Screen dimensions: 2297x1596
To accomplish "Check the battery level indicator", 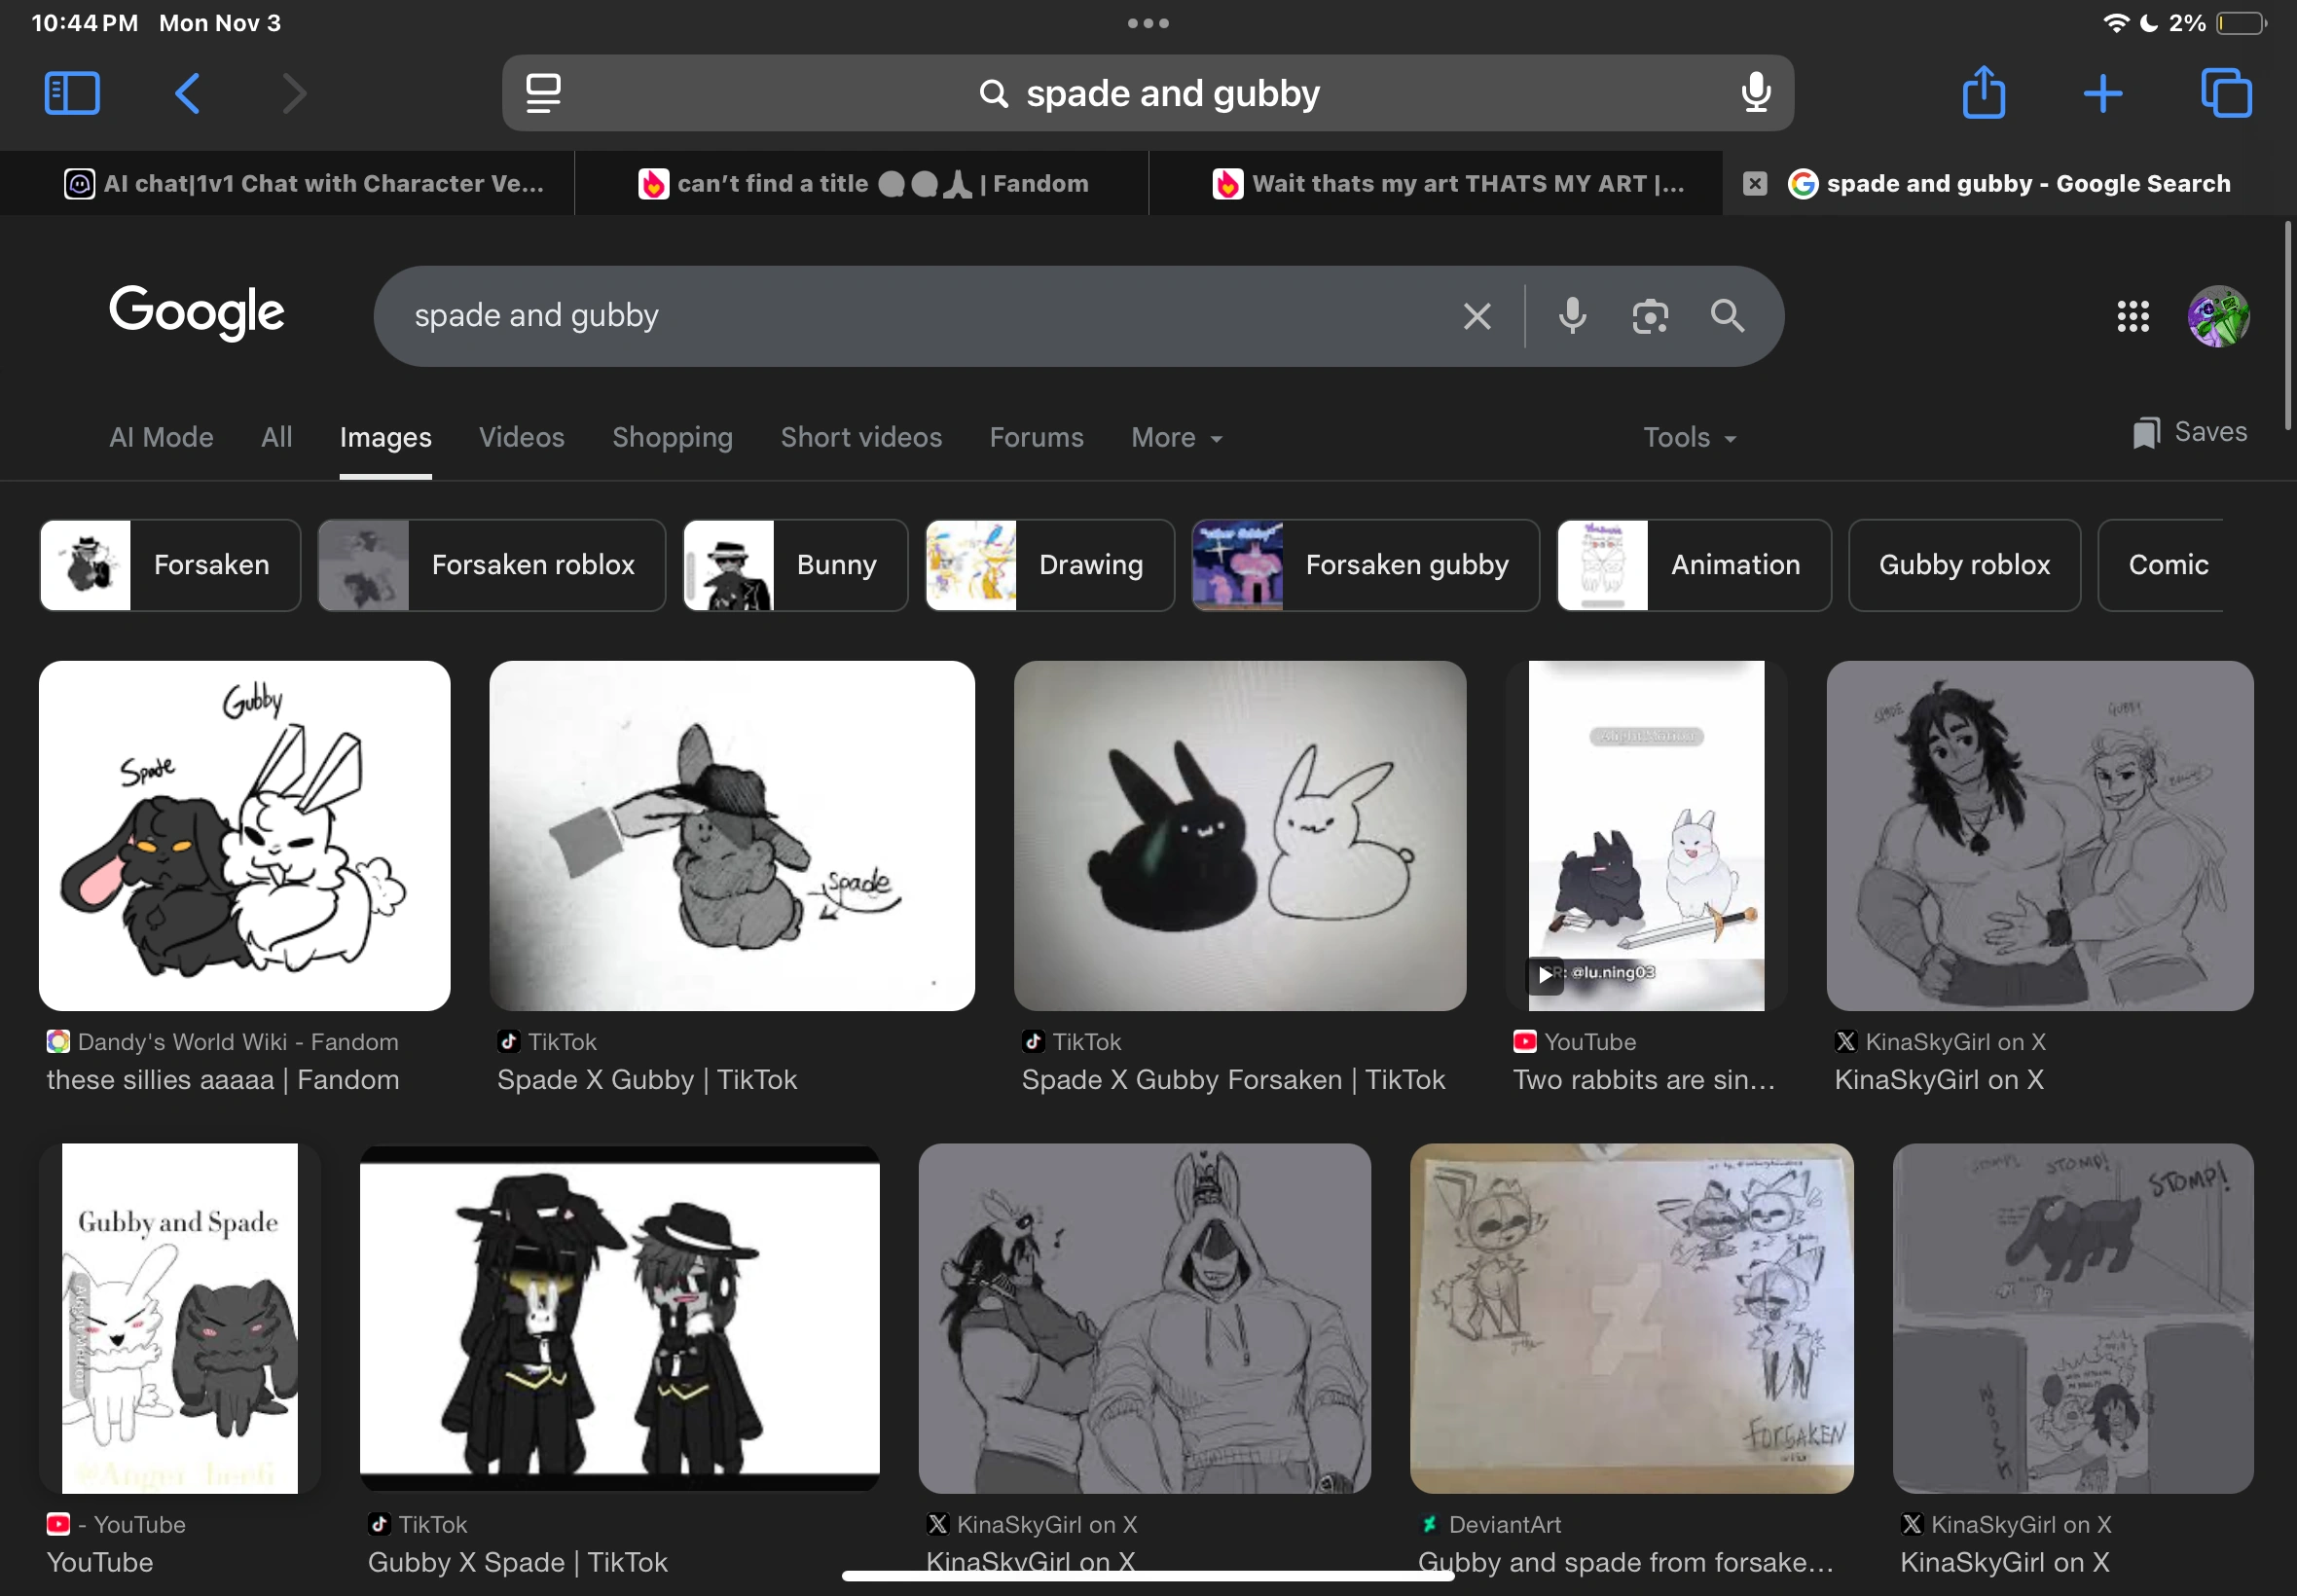I will (2237, 22).
